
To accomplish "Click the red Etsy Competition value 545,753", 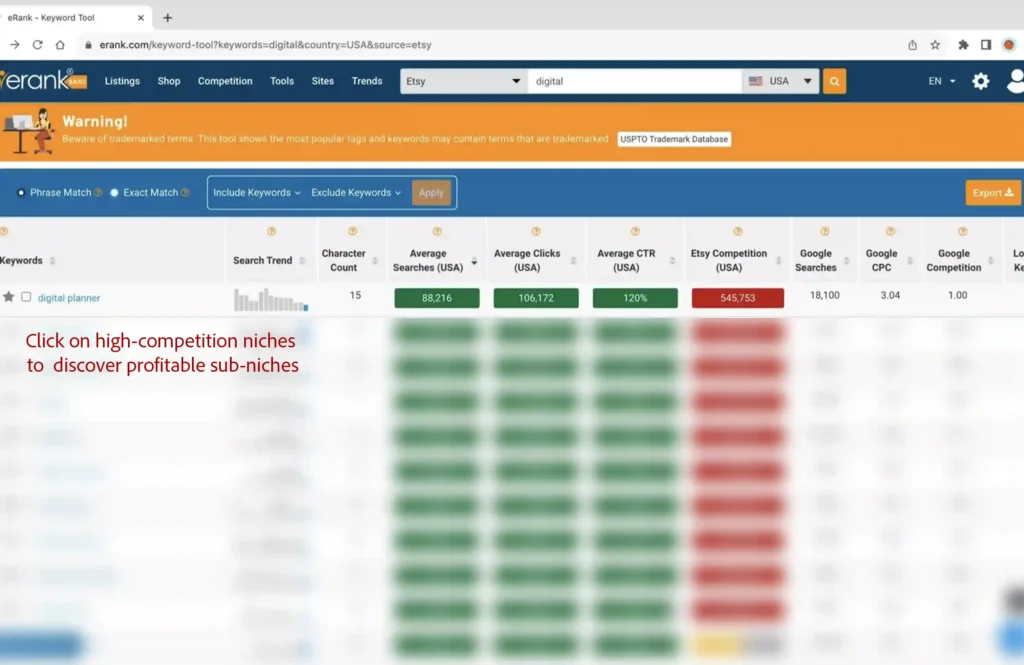I will tap(737, 298).
